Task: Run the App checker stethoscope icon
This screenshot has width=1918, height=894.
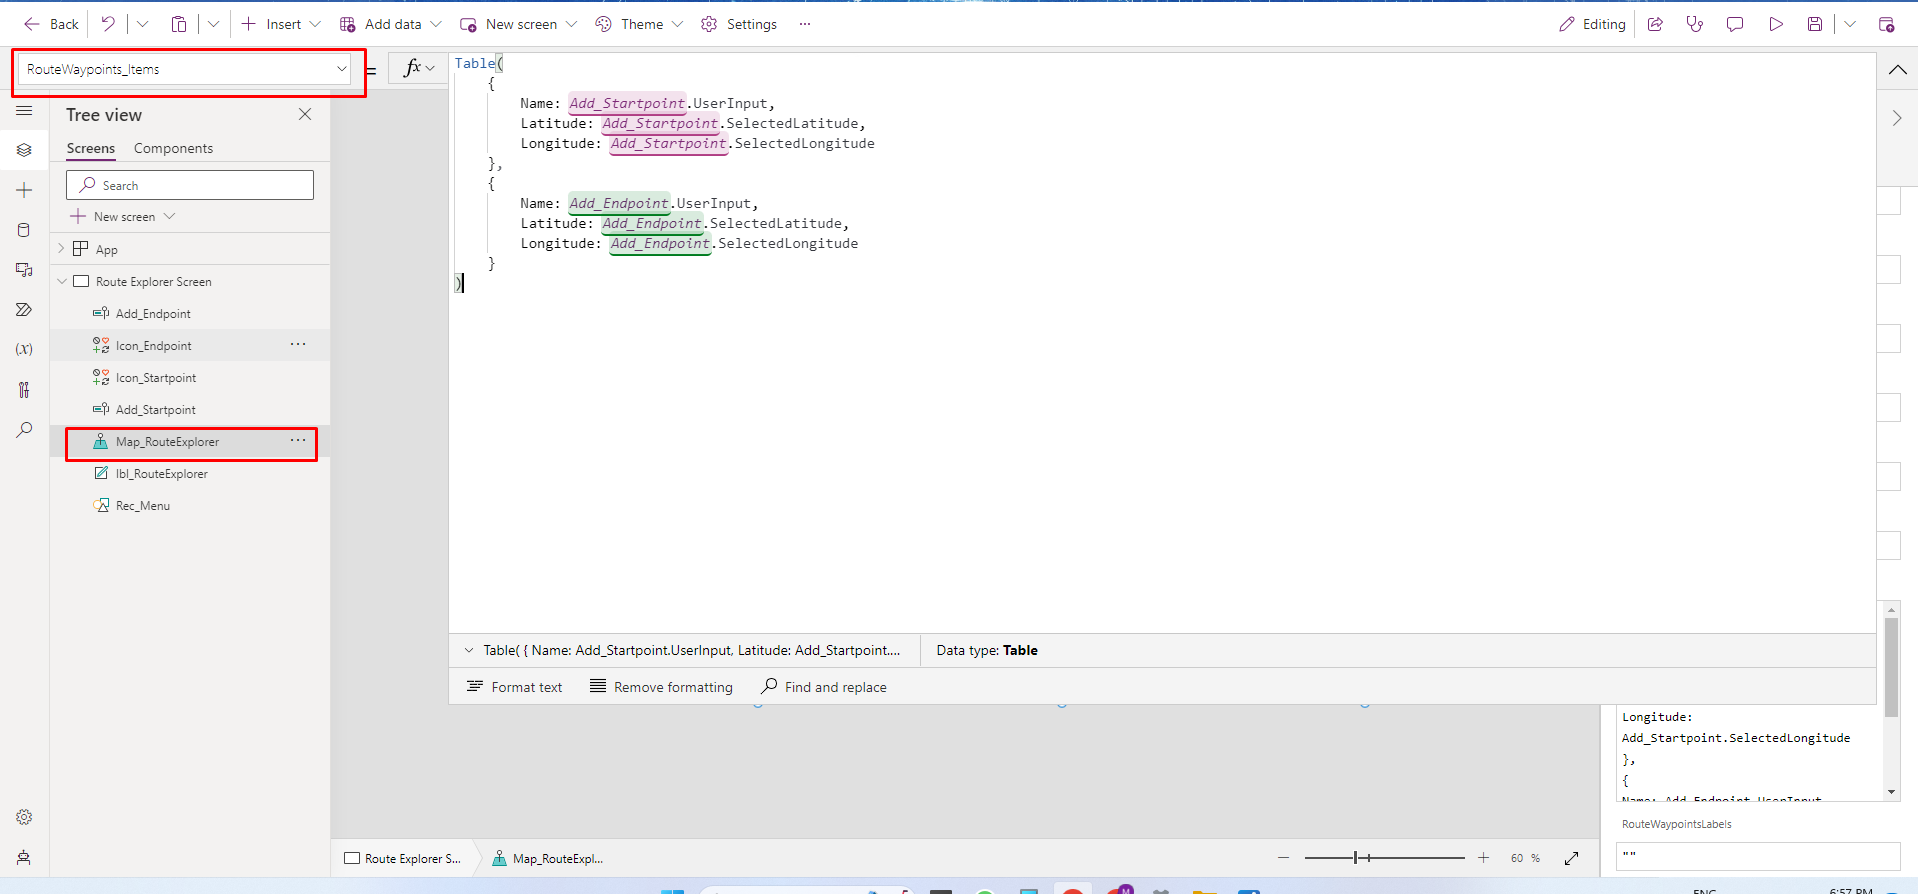Action: (1694, 24)
